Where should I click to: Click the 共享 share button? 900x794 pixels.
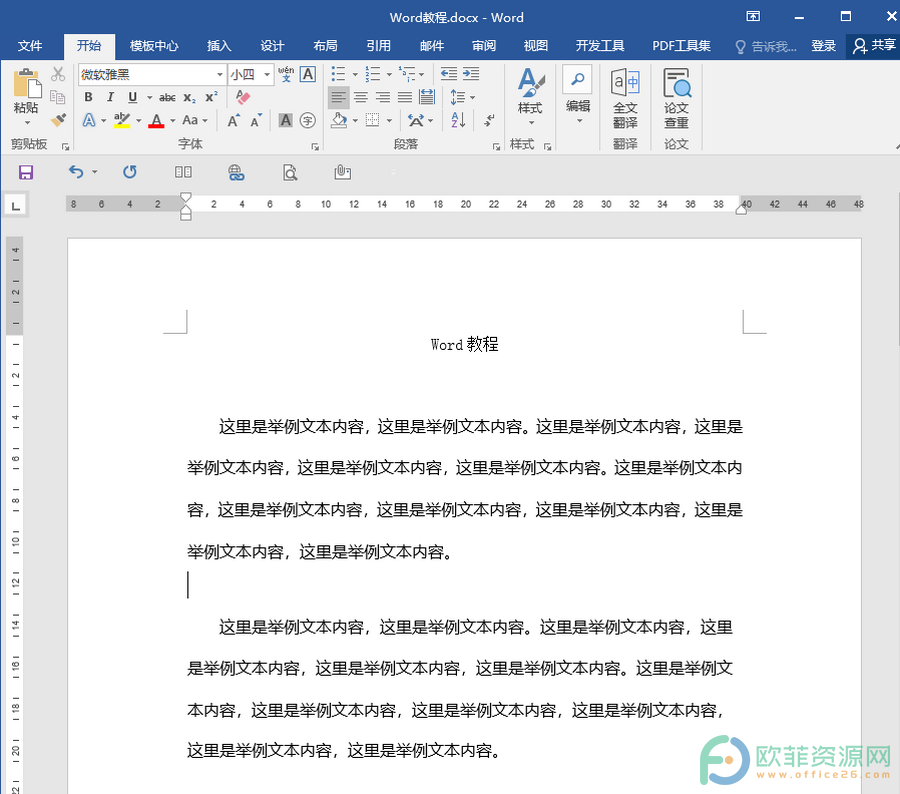(x=874, y=46)
